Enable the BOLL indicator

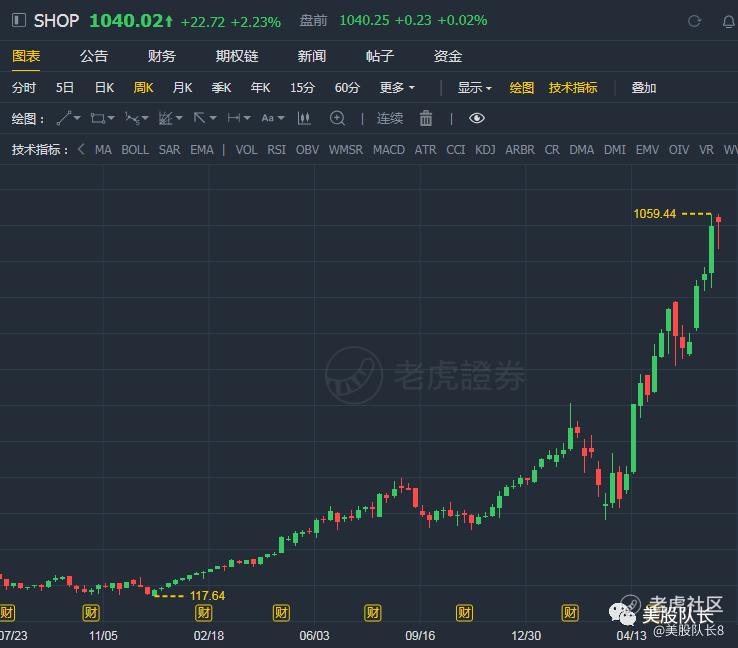(135, 150)
